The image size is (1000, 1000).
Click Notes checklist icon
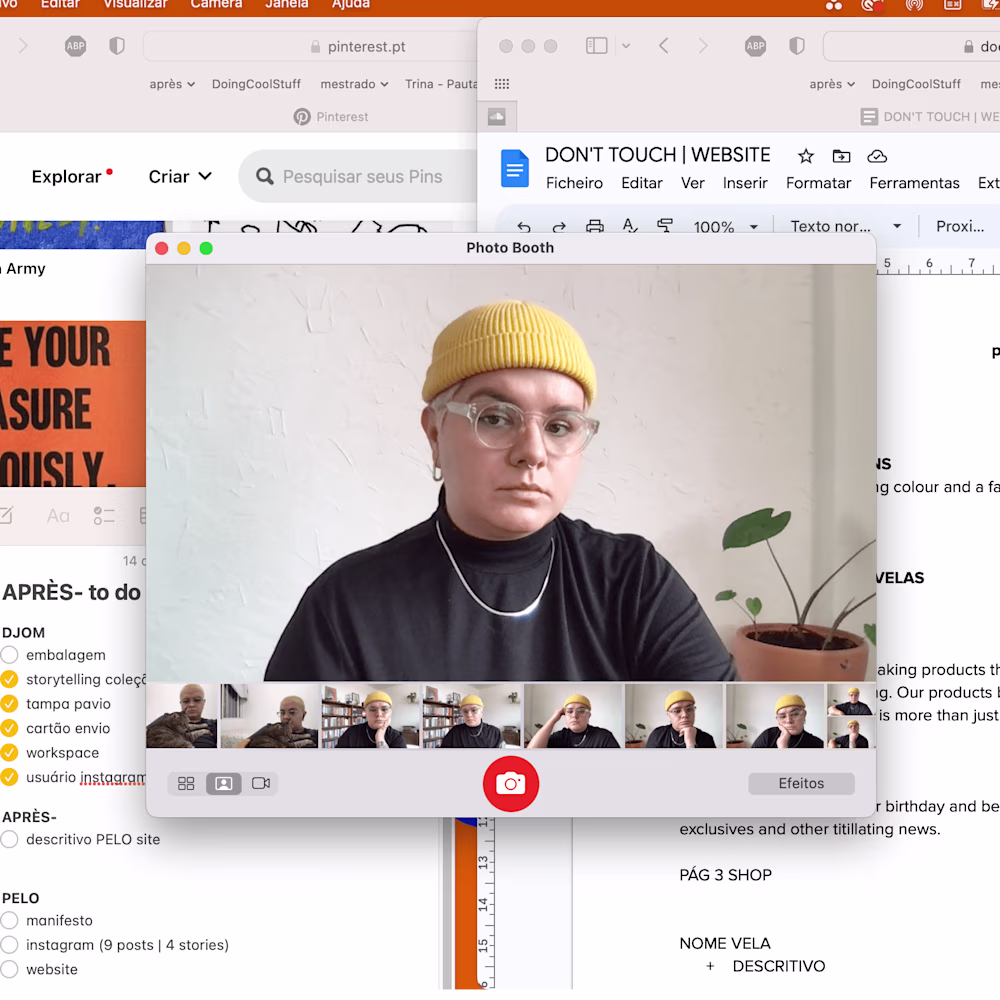[103, 515]
